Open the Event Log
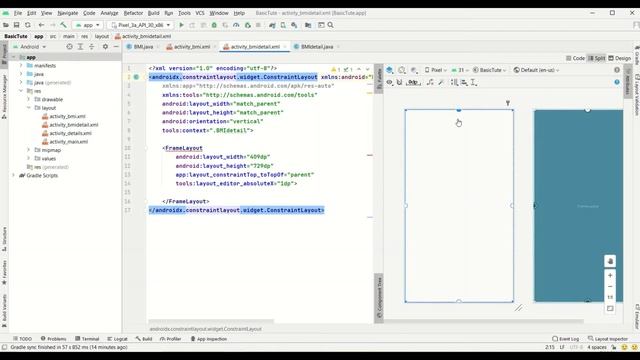640x360 pixels. [565, 339]
